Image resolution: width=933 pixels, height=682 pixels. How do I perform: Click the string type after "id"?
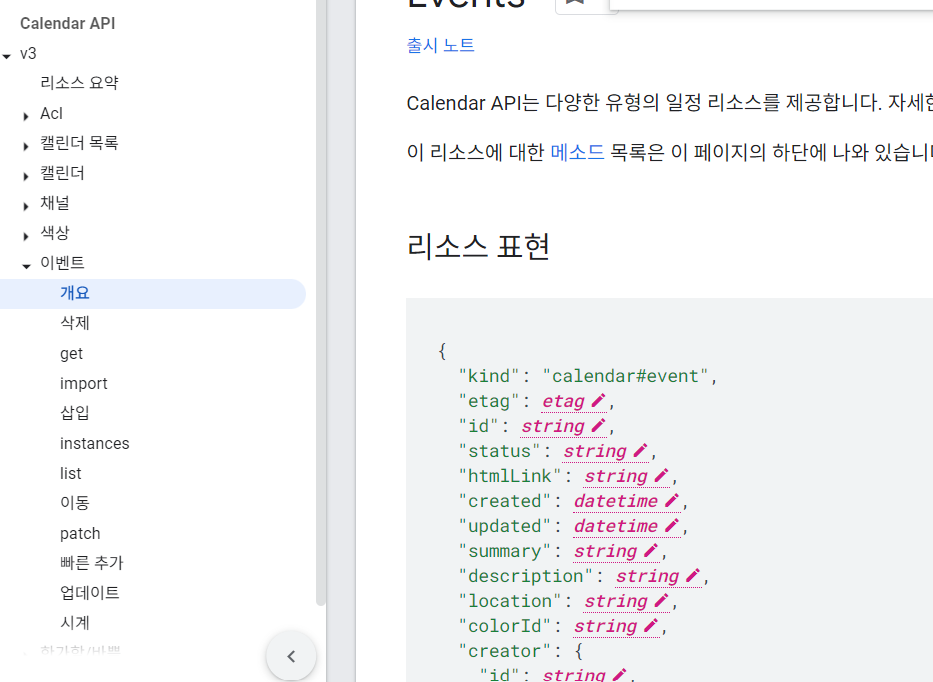pyautogui.click(x=553, y=427)
